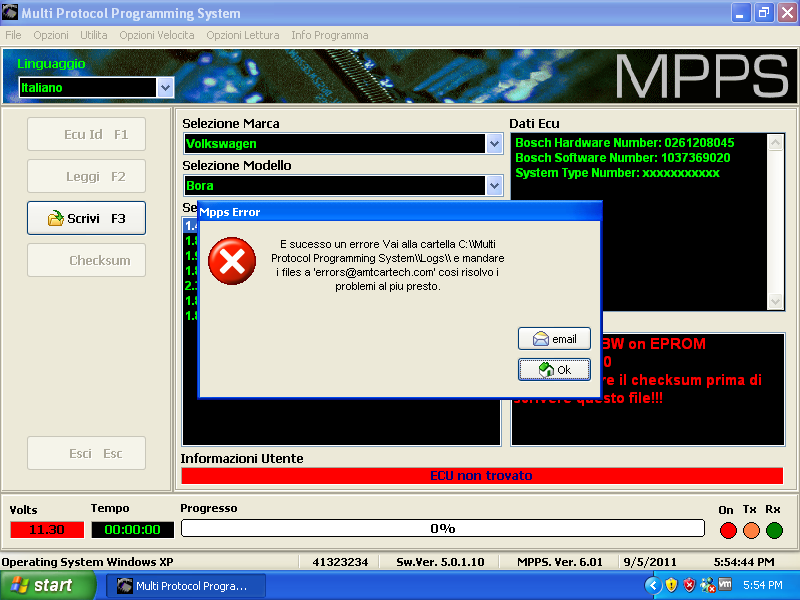Open the Utilita menu
The image size is (800, 600).
[94, 35]
